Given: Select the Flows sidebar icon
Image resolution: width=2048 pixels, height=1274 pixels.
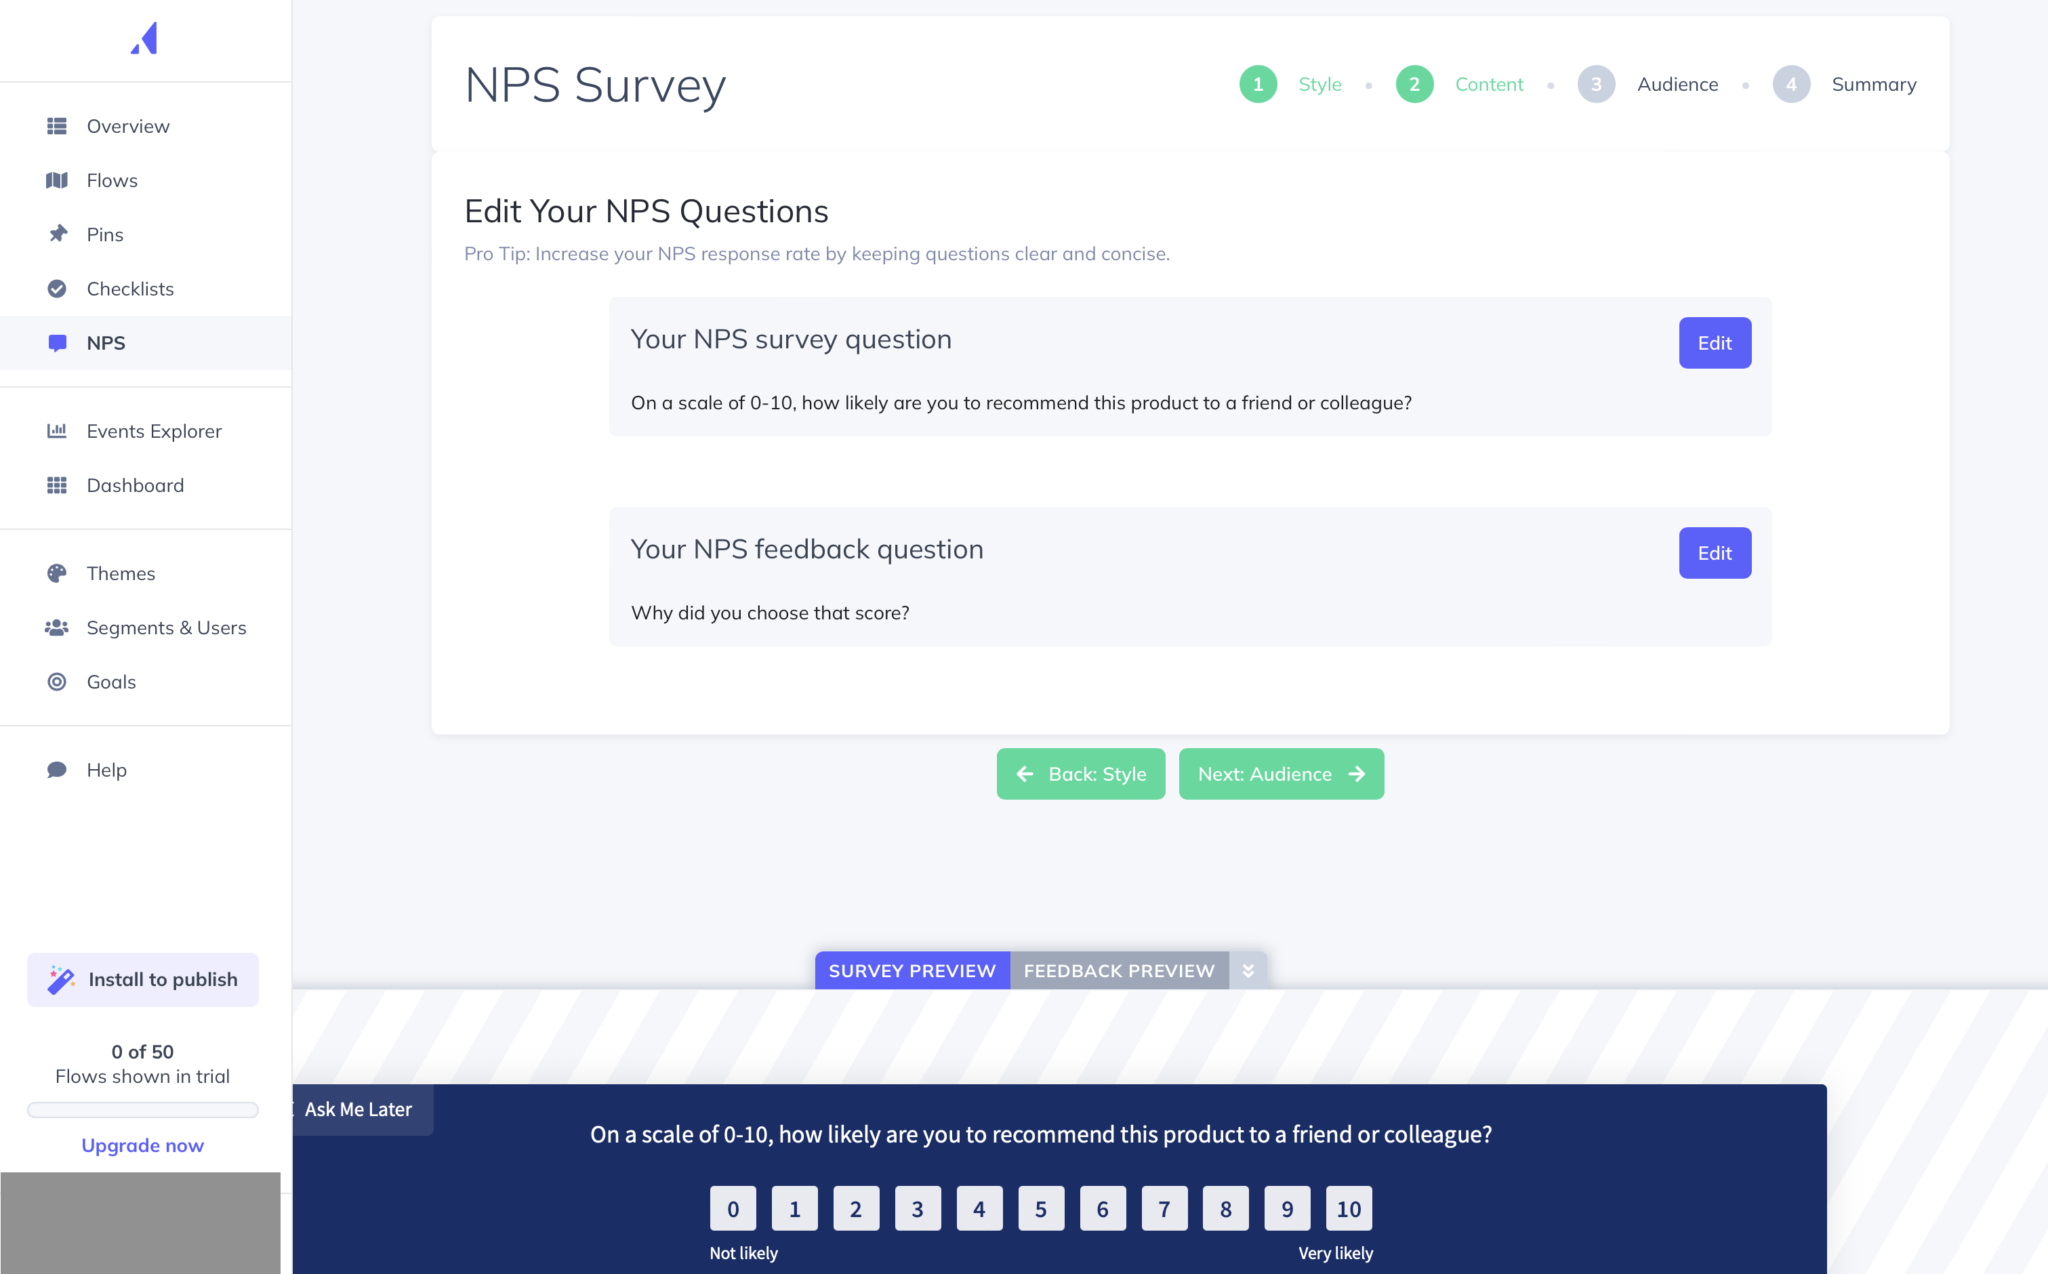Looking at the screenshot, I should tap(57, 181).
